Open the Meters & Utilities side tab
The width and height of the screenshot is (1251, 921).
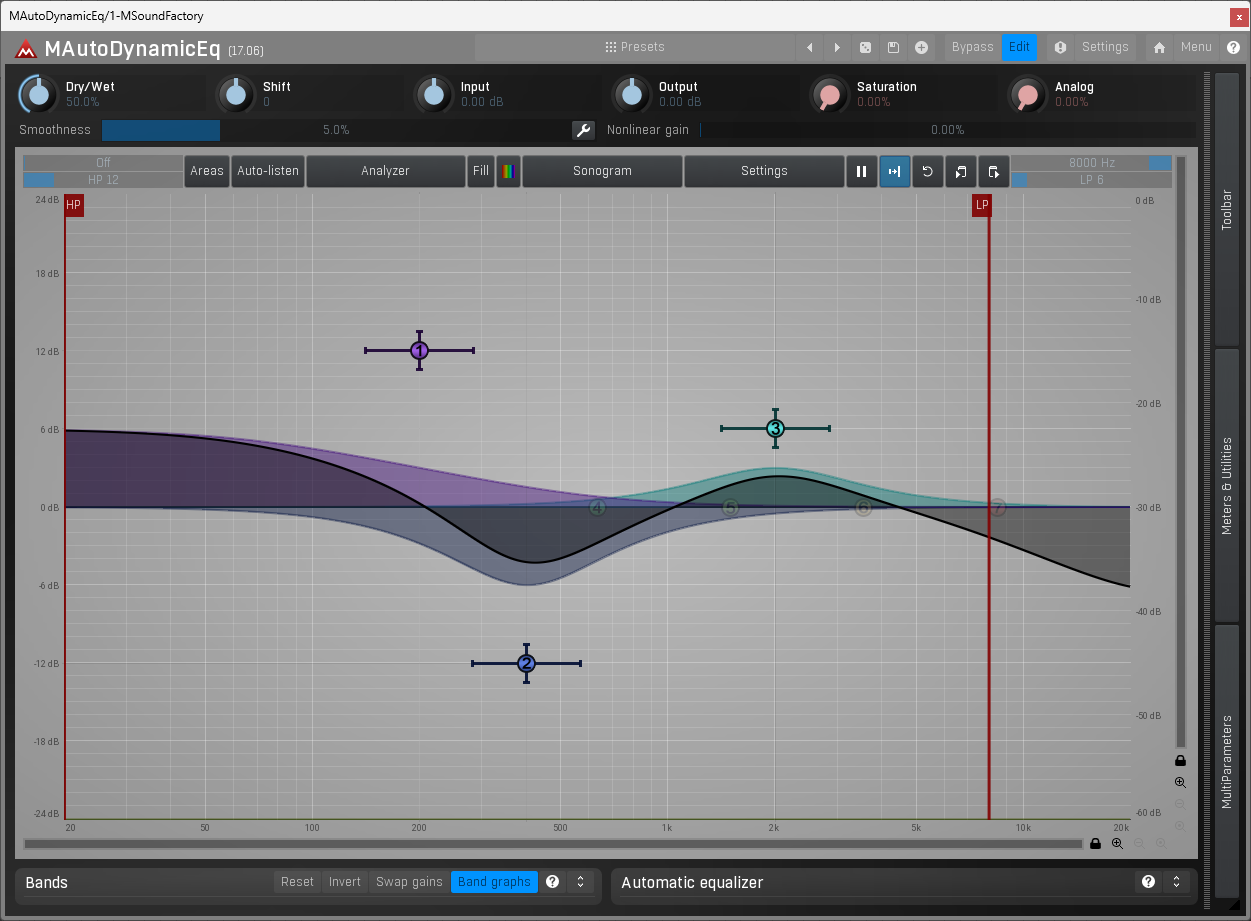(1227, 485)
